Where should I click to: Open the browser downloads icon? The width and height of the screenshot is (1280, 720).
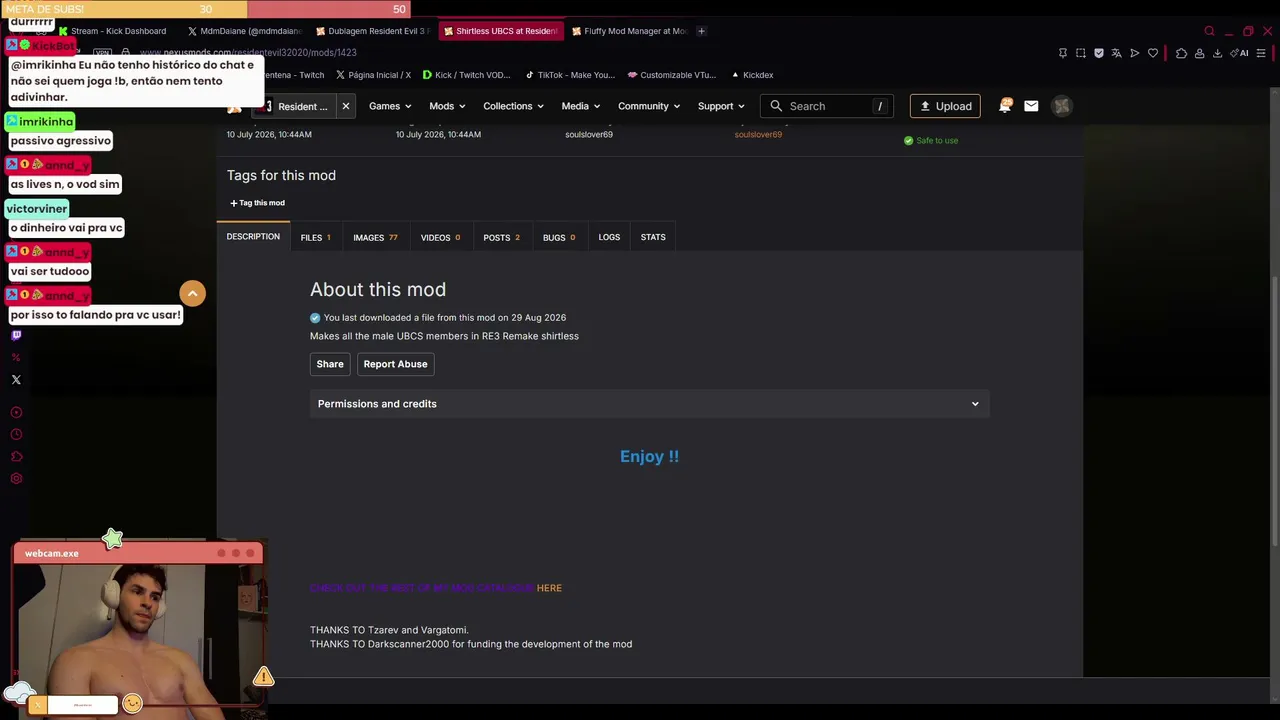pos(1217,53)
